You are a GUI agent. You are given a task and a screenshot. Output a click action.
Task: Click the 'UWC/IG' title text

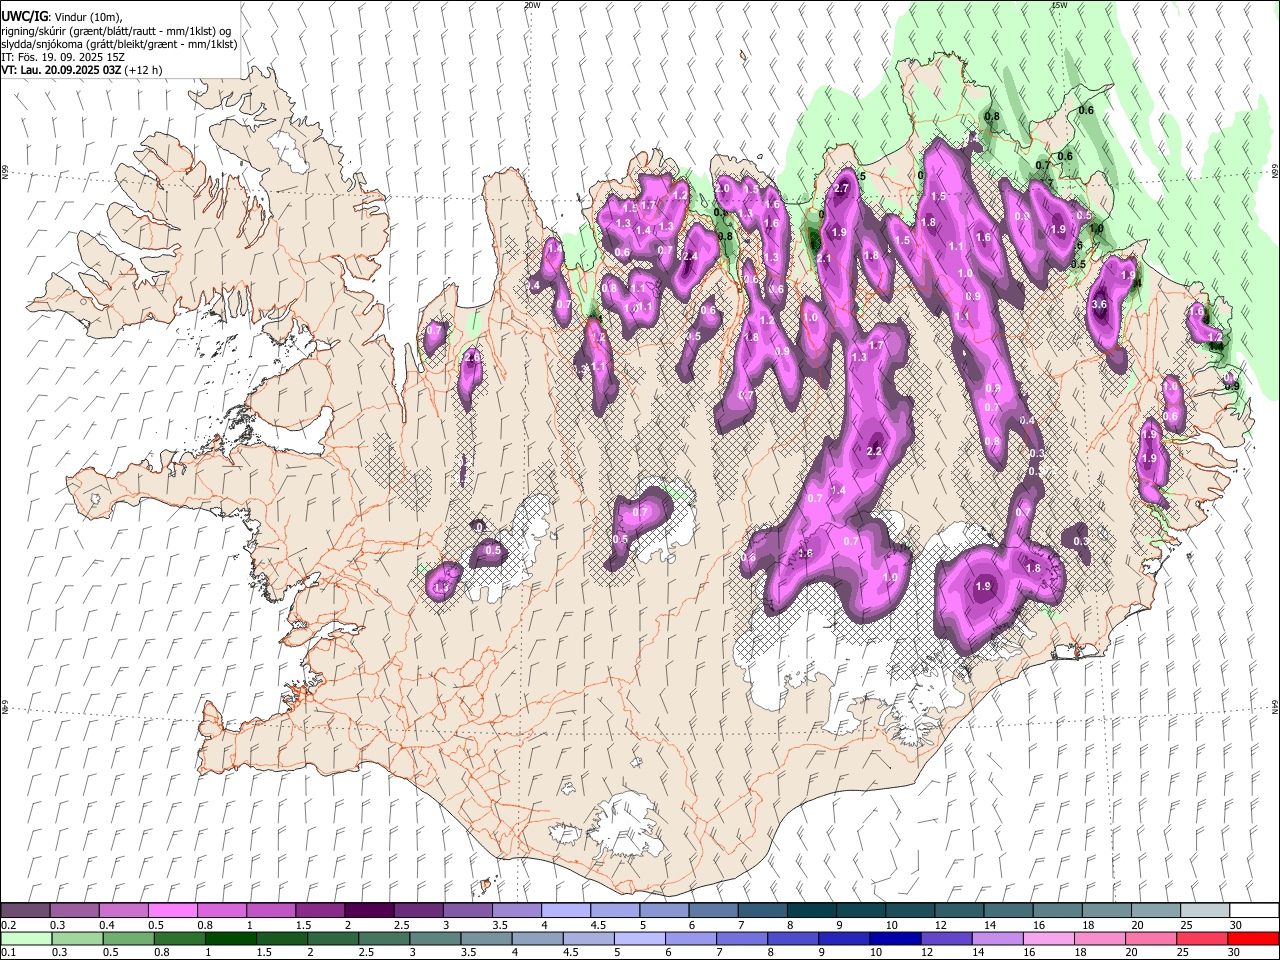[x=24, y=16]
